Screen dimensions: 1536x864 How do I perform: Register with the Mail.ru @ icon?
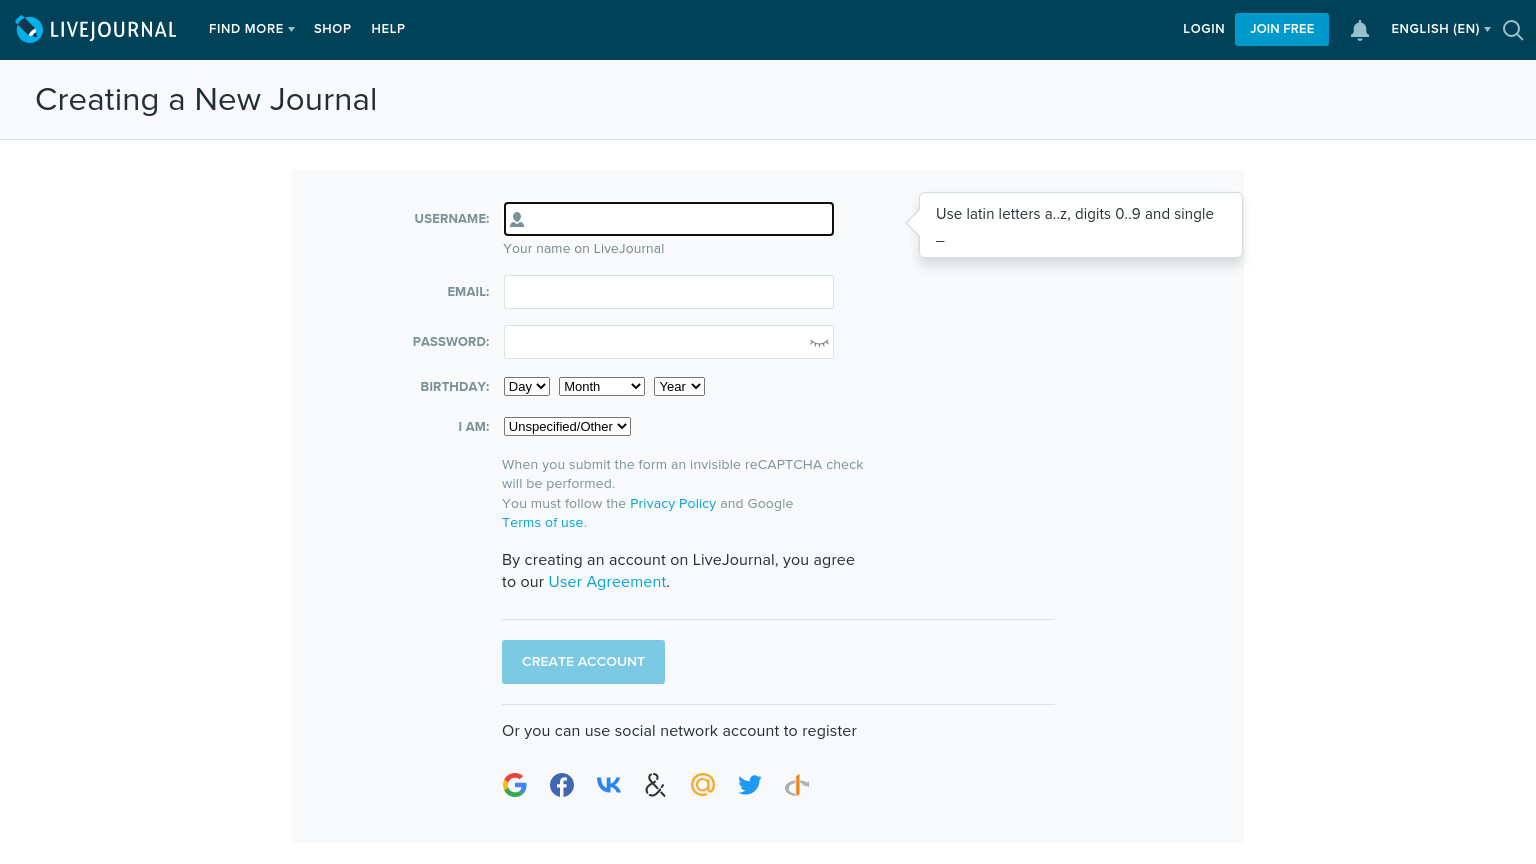click(x=703, y=785)
